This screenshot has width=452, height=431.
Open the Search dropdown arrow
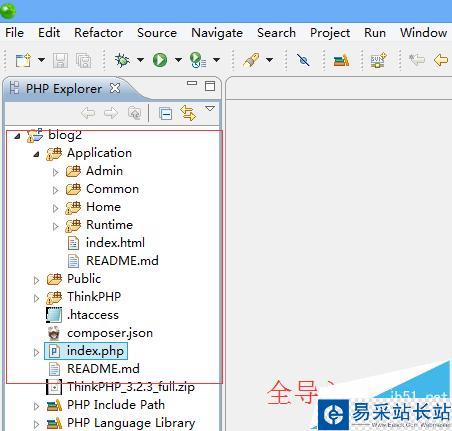[269, 60]
